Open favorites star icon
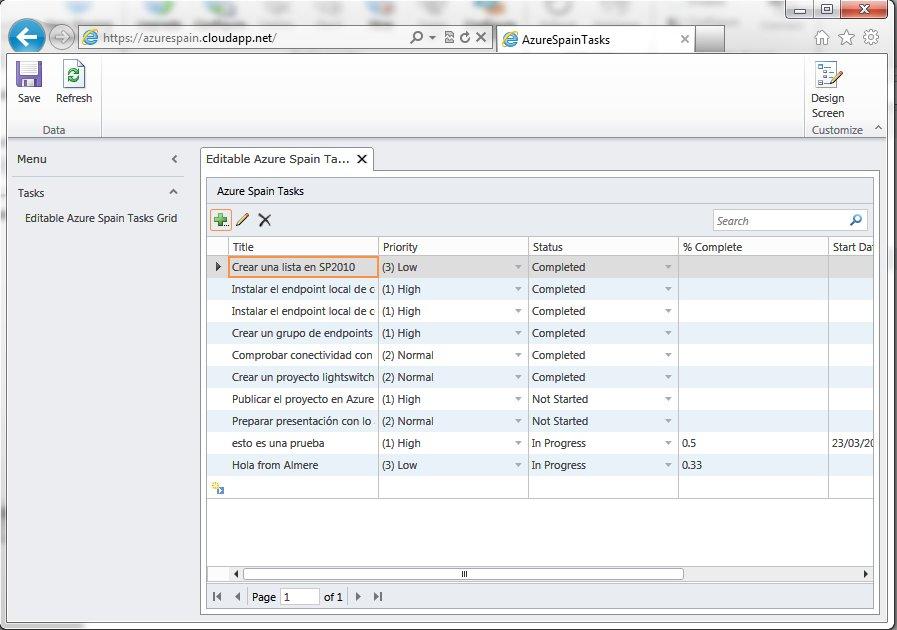Image resolution: width=897 pixels, height=630 pixels. (846, 38)
